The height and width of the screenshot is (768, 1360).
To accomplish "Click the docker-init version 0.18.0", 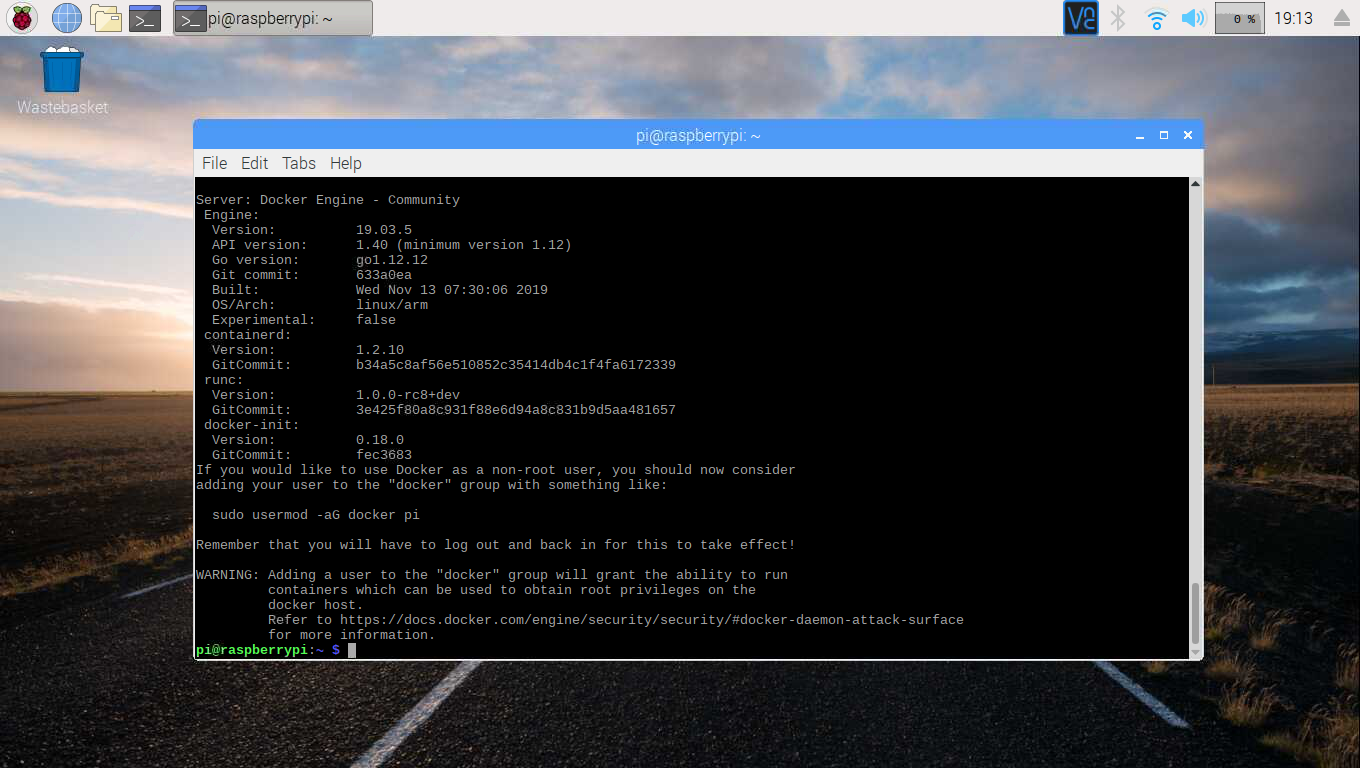I will tap(380, 440).
